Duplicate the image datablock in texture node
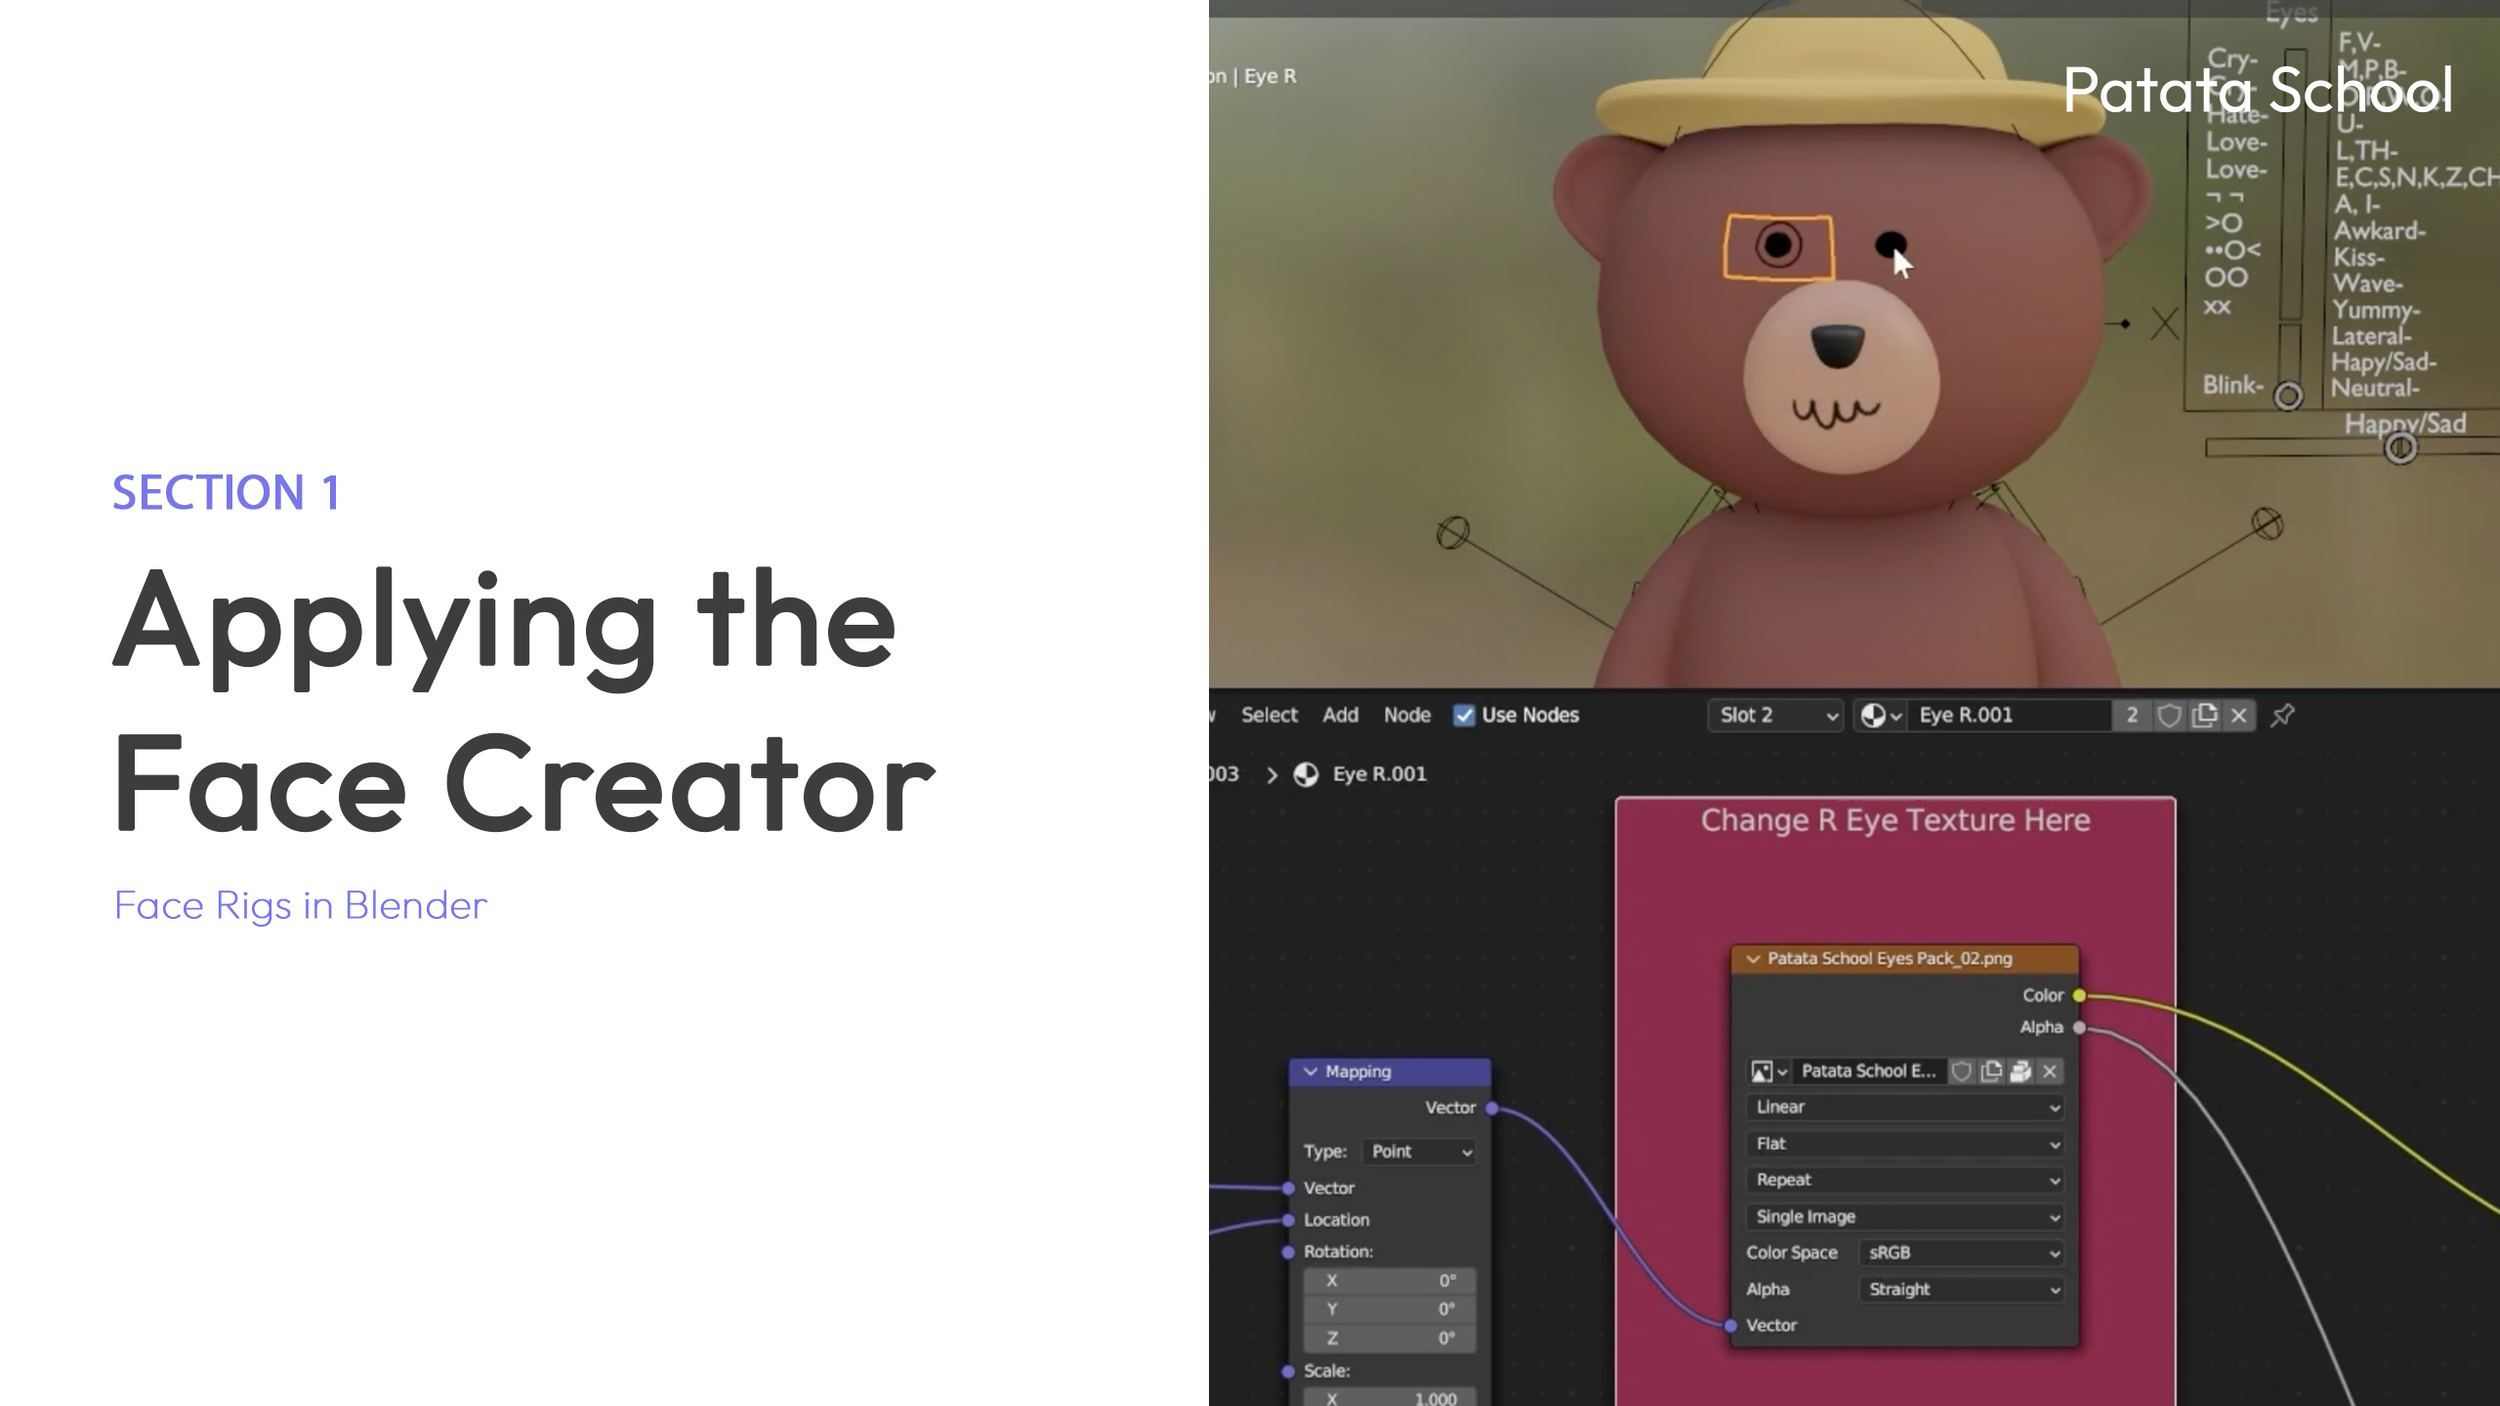The image size is (2500, 1406). click(x=1991, y=1071)
